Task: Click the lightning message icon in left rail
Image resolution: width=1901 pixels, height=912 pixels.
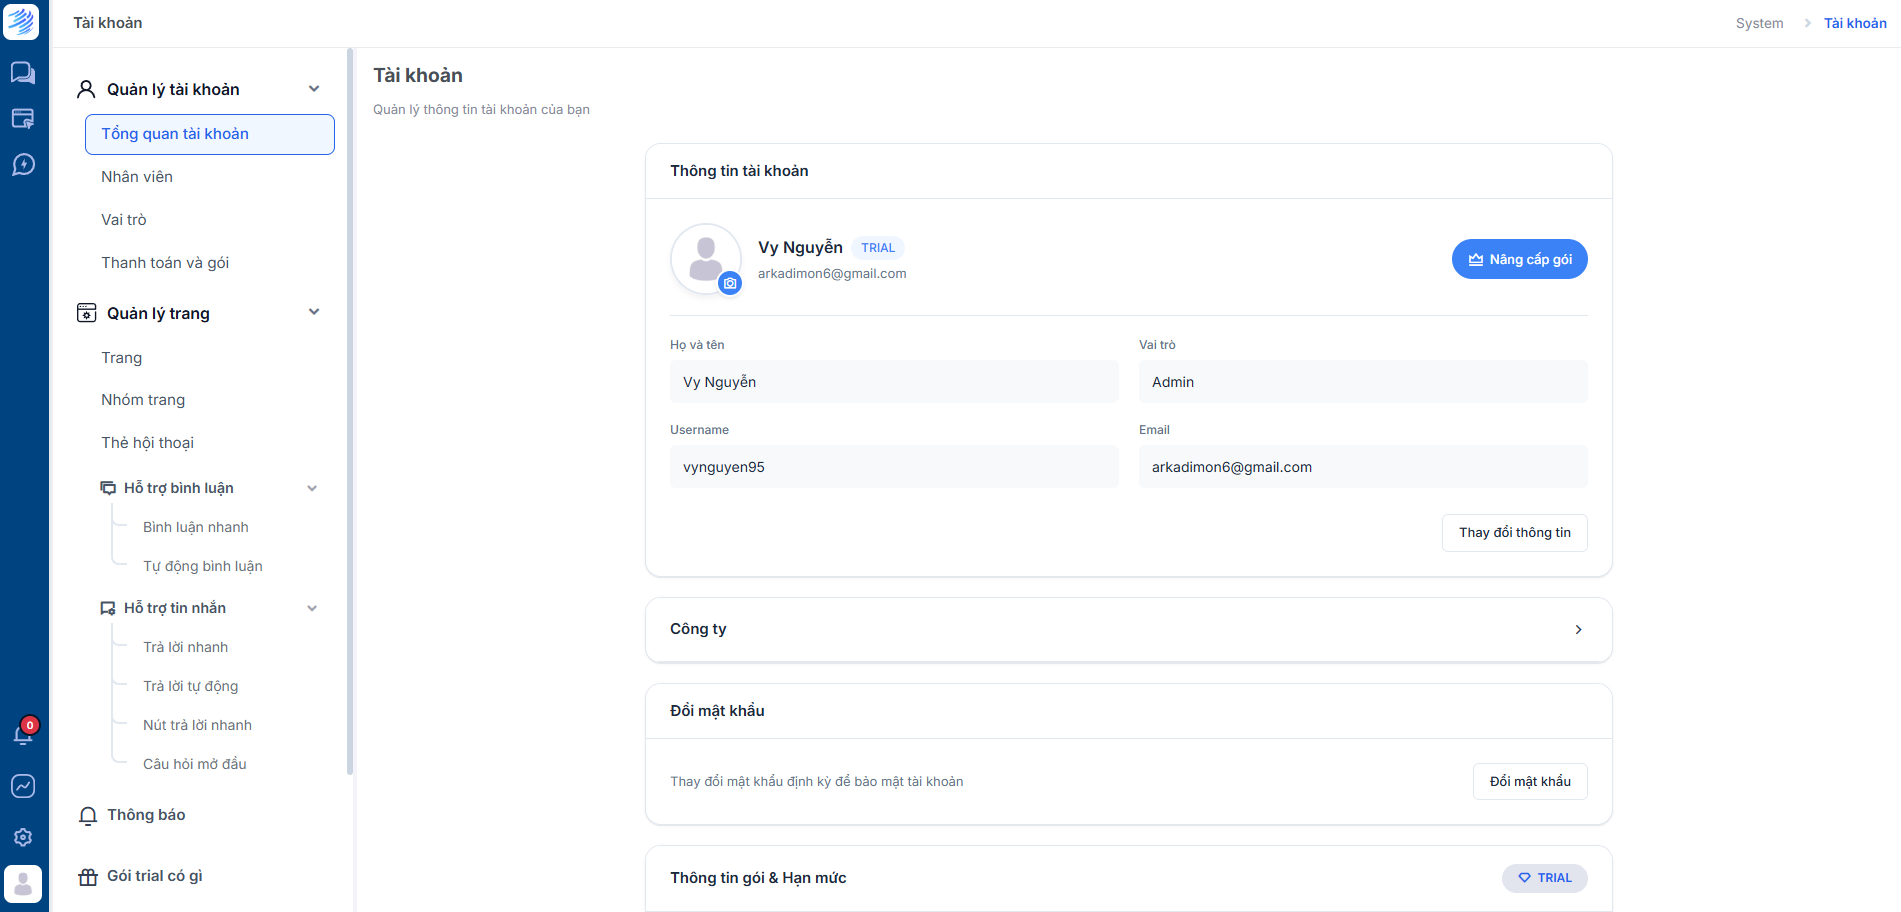Action: click(x=23, y=164)
